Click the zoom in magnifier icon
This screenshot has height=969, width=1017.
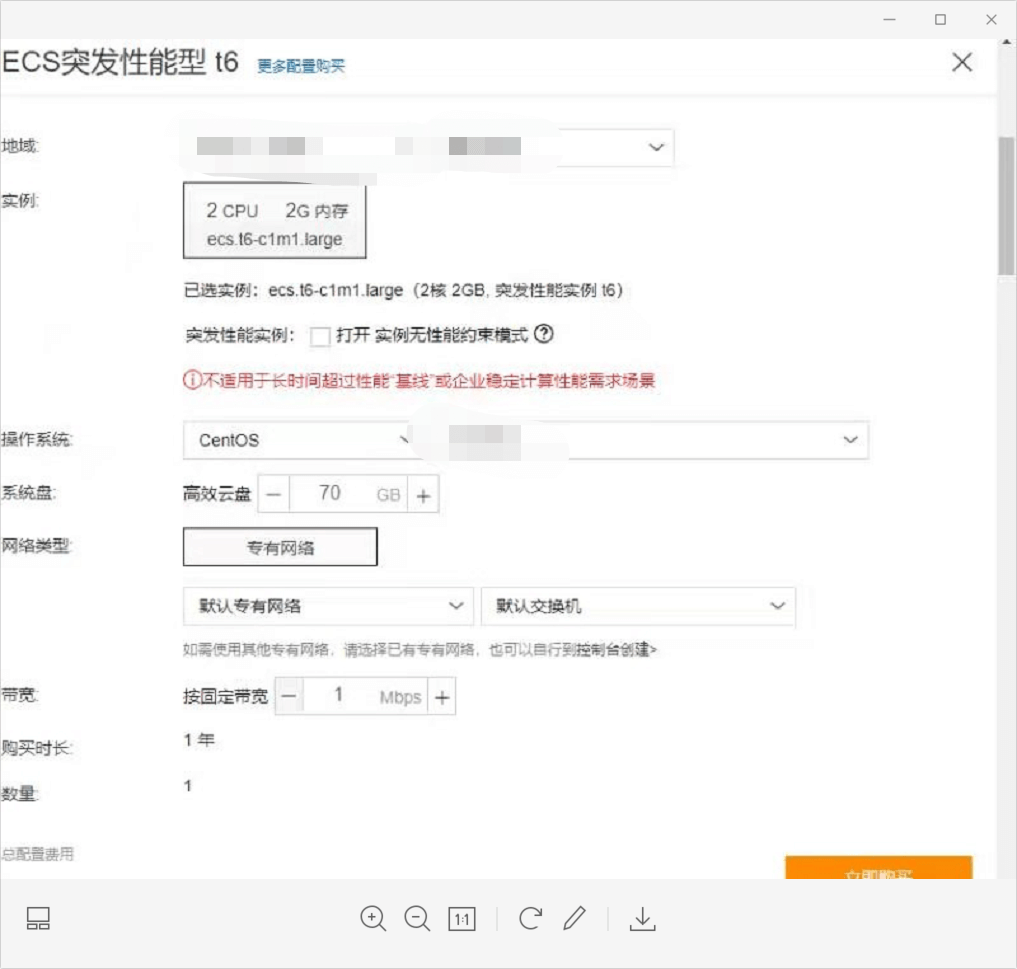point(373,919)
